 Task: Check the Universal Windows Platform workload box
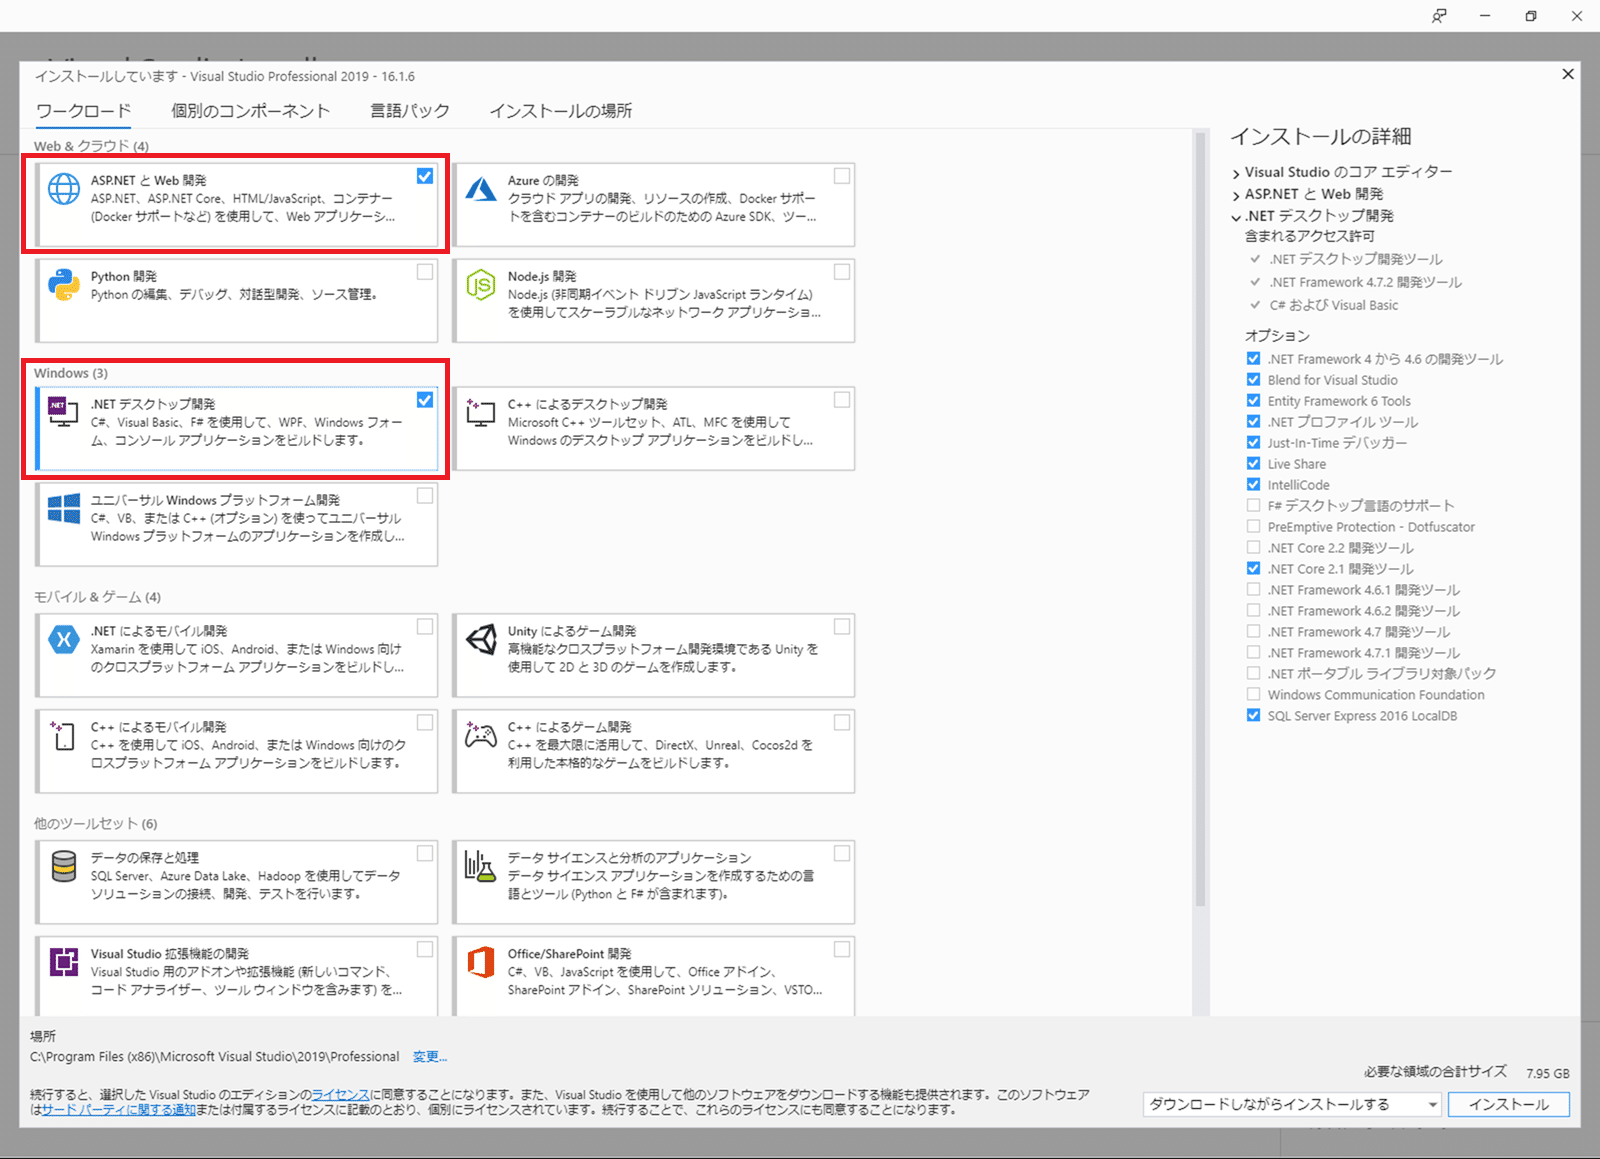pos(425,496)
